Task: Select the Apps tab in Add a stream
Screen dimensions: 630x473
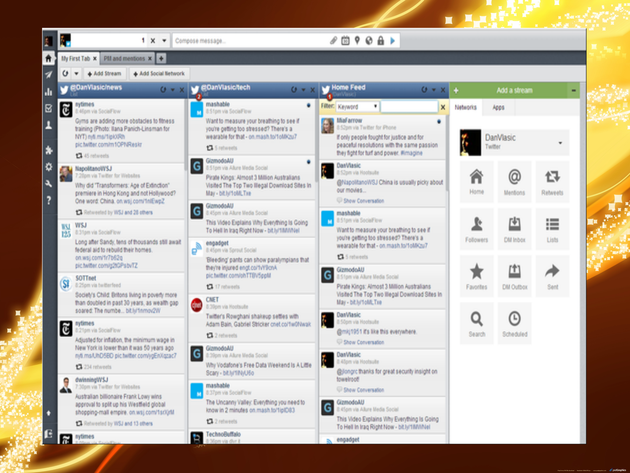Action: 498,107
